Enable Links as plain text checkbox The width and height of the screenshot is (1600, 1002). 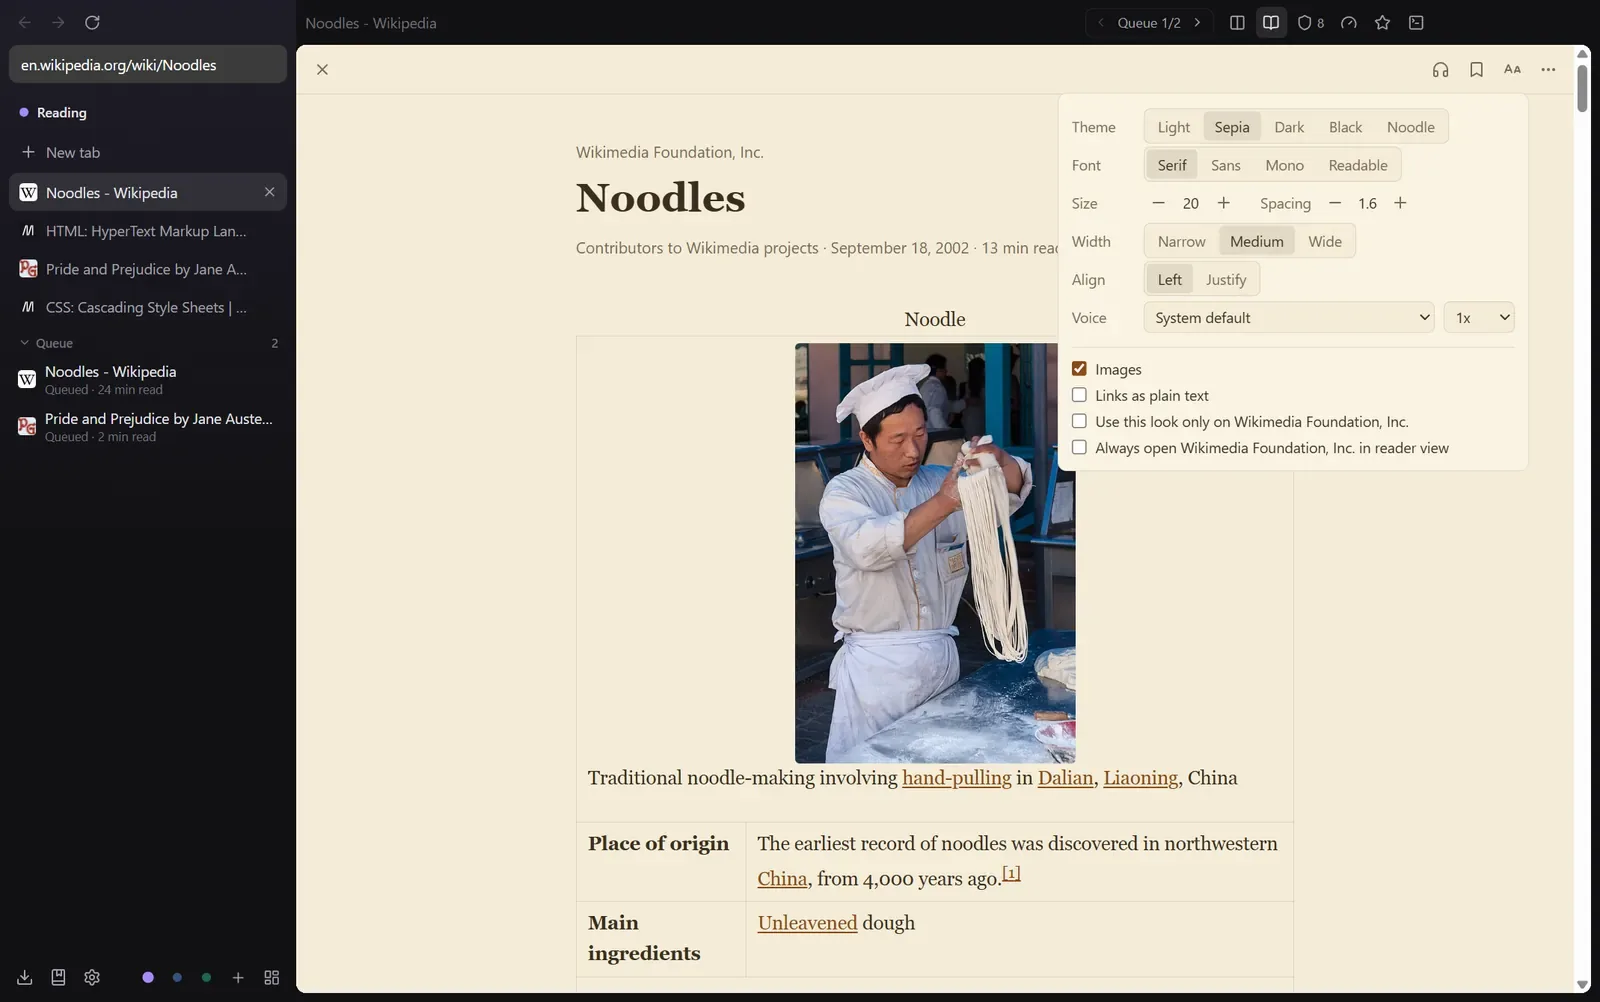click(1079, 395)
